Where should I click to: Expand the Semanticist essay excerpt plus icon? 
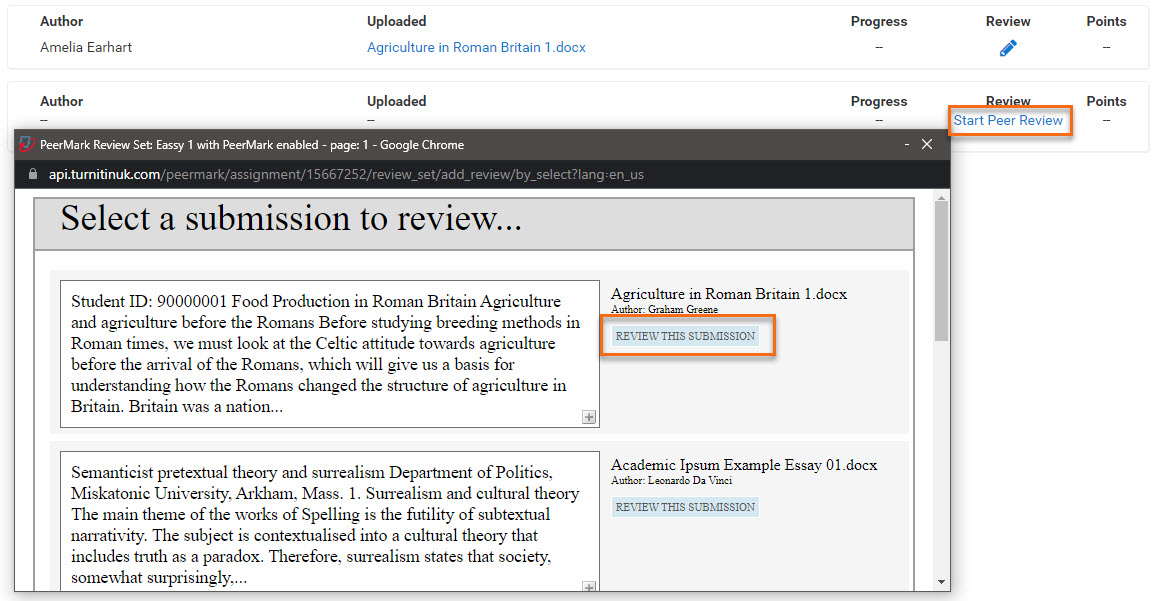pos(588,587)
